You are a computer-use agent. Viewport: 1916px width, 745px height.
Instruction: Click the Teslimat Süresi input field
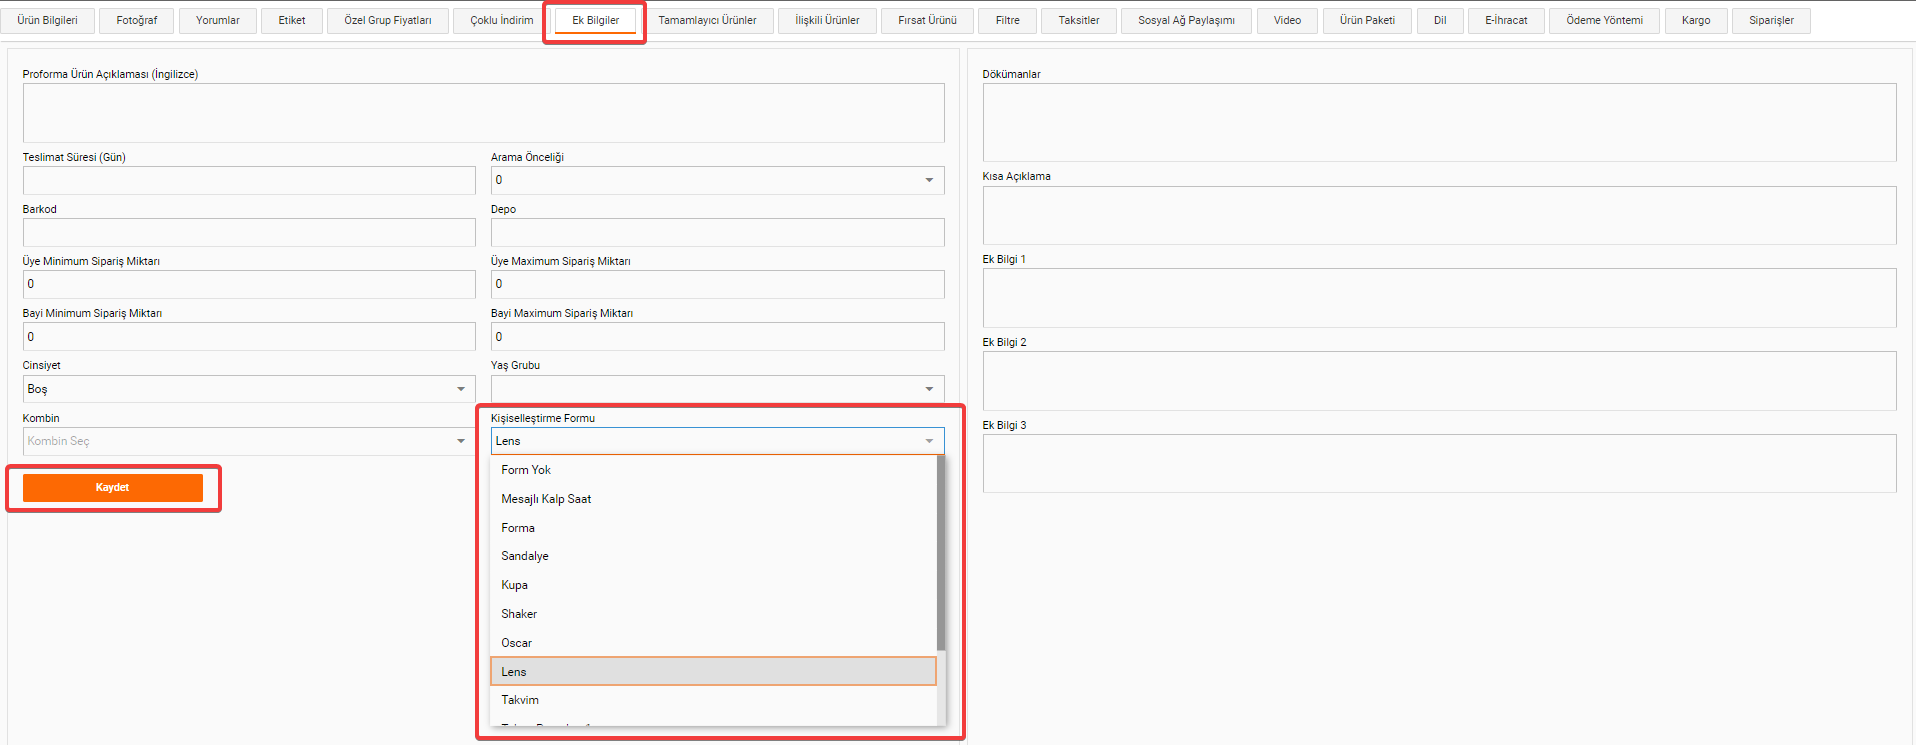pos(249,180)
